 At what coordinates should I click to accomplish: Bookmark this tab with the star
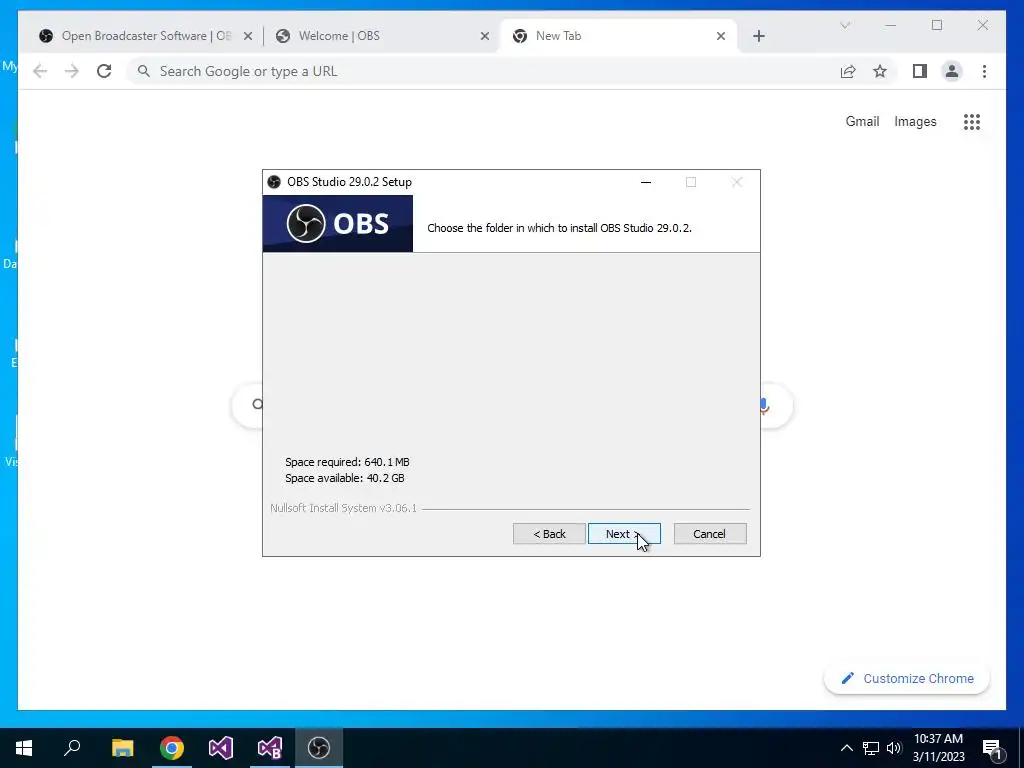tap(880, 71)
